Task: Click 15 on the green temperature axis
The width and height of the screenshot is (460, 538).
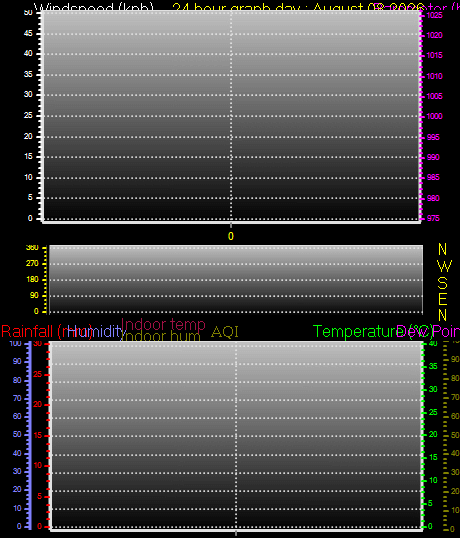Action: (433, 457)
